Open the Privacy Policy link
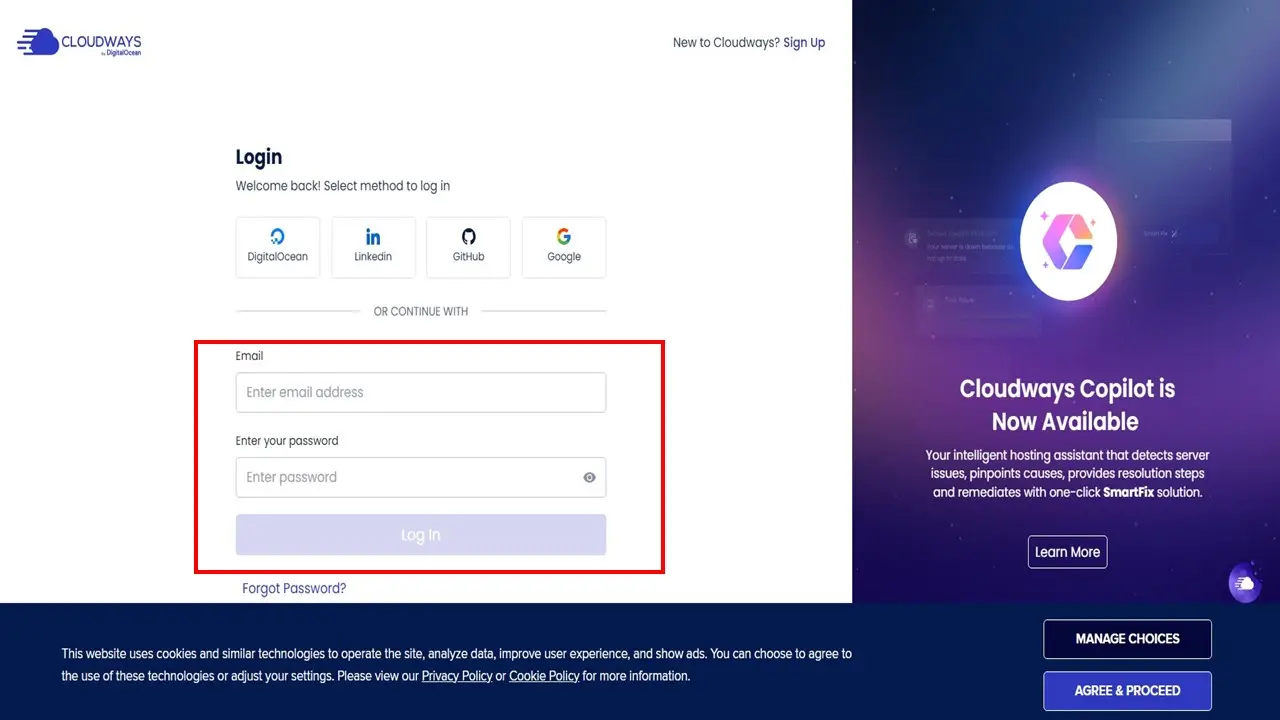Viewport: 1280px width, 720px height. 457,676
